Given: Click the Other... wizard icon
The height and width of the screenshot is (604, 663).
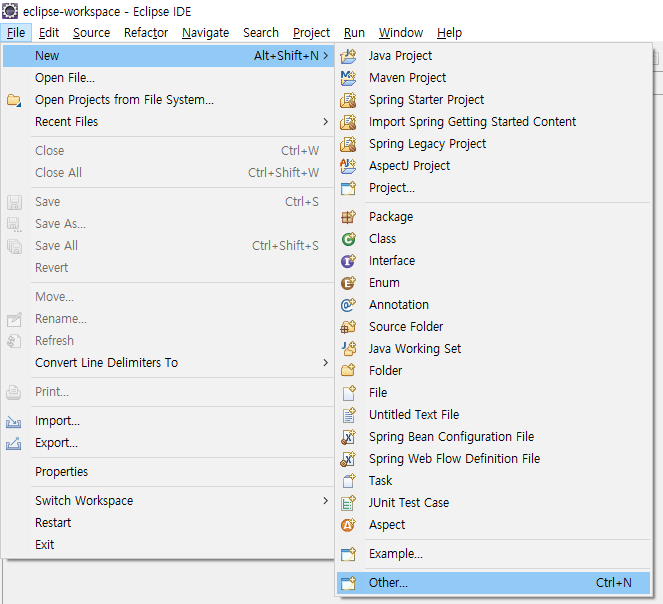Looking at the screenshot, I should point(348,583).
